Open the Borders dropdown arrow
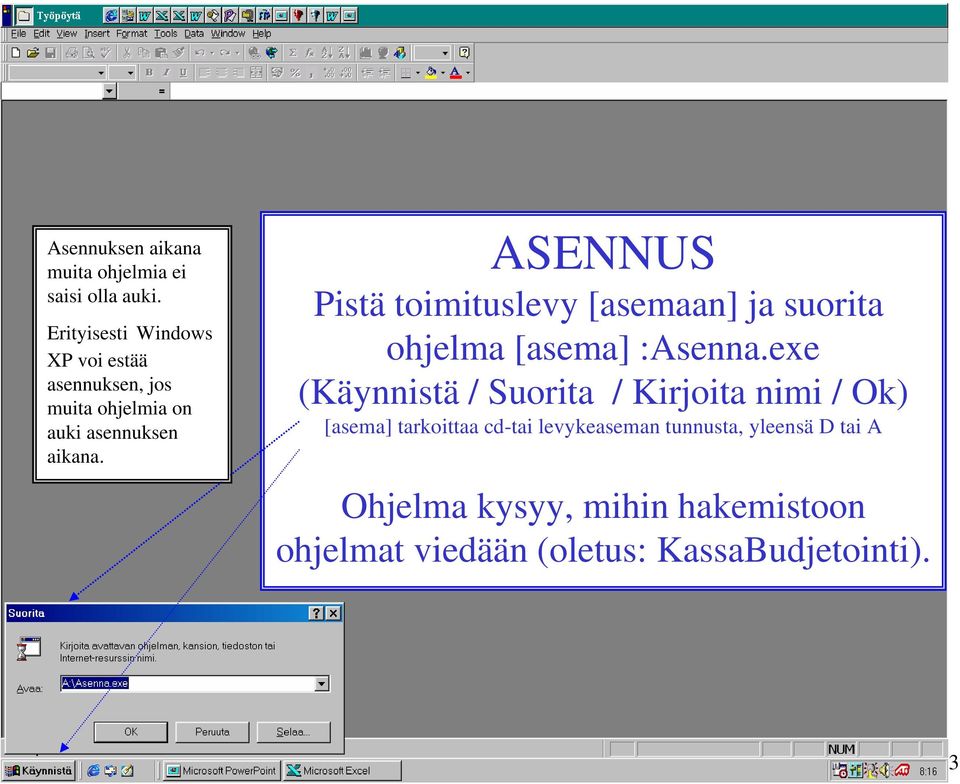 418,73
